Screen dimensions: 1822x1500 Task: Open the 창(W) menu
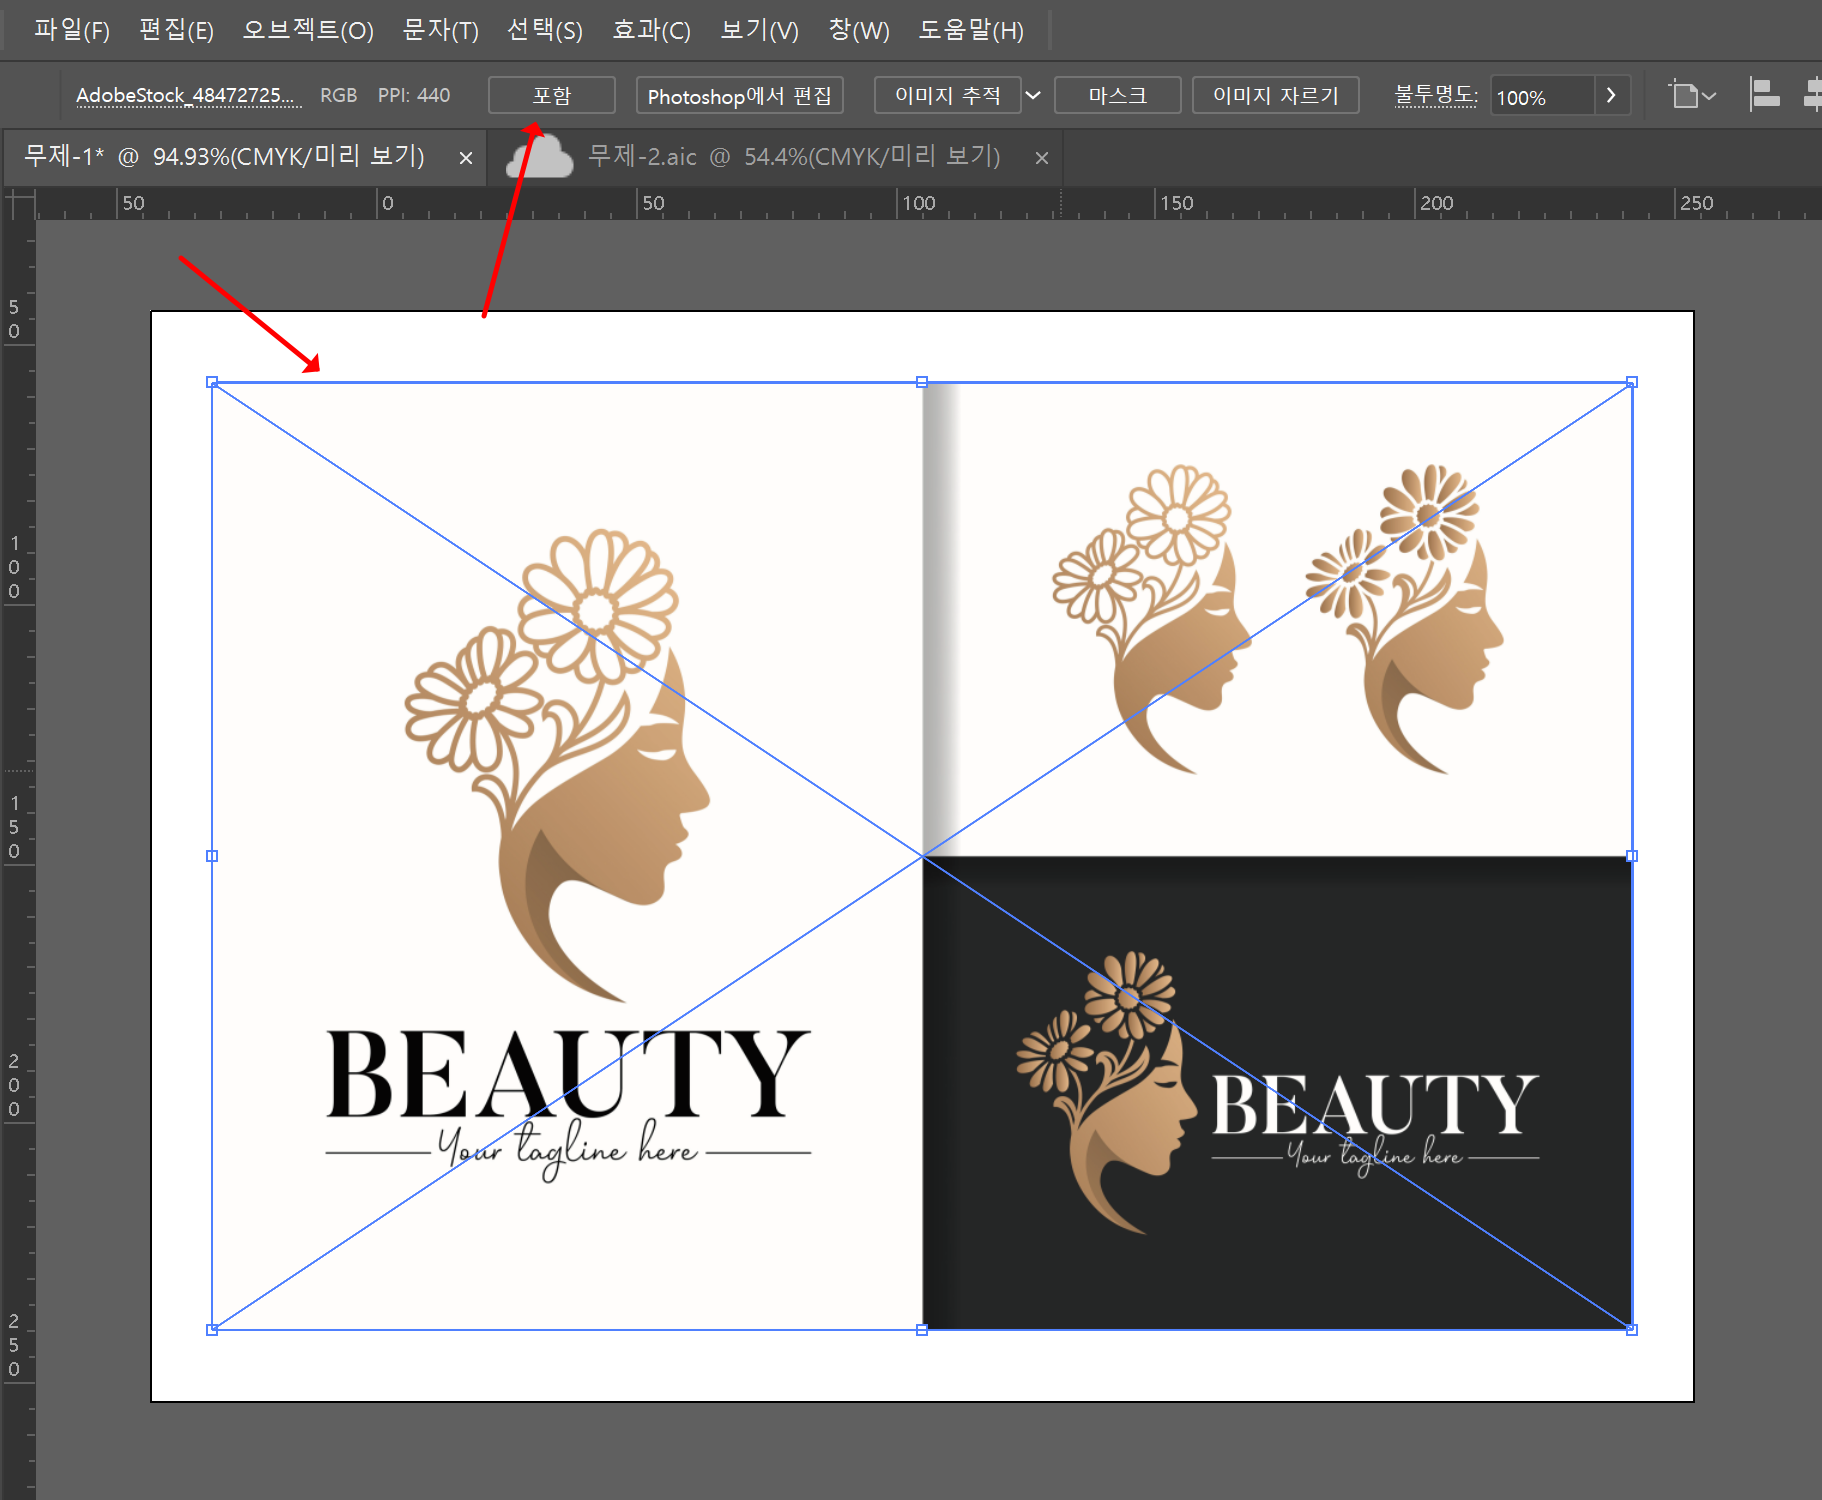click(859, 30)
